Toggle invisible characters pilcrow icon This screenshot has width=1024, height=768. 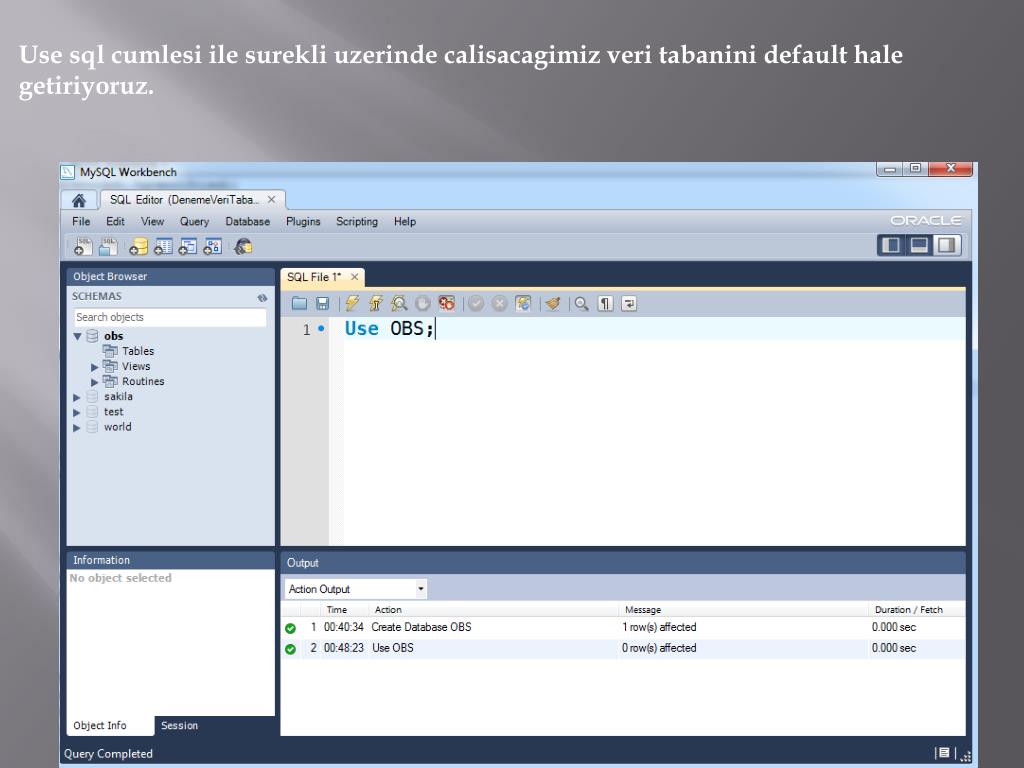pos(605,303)
